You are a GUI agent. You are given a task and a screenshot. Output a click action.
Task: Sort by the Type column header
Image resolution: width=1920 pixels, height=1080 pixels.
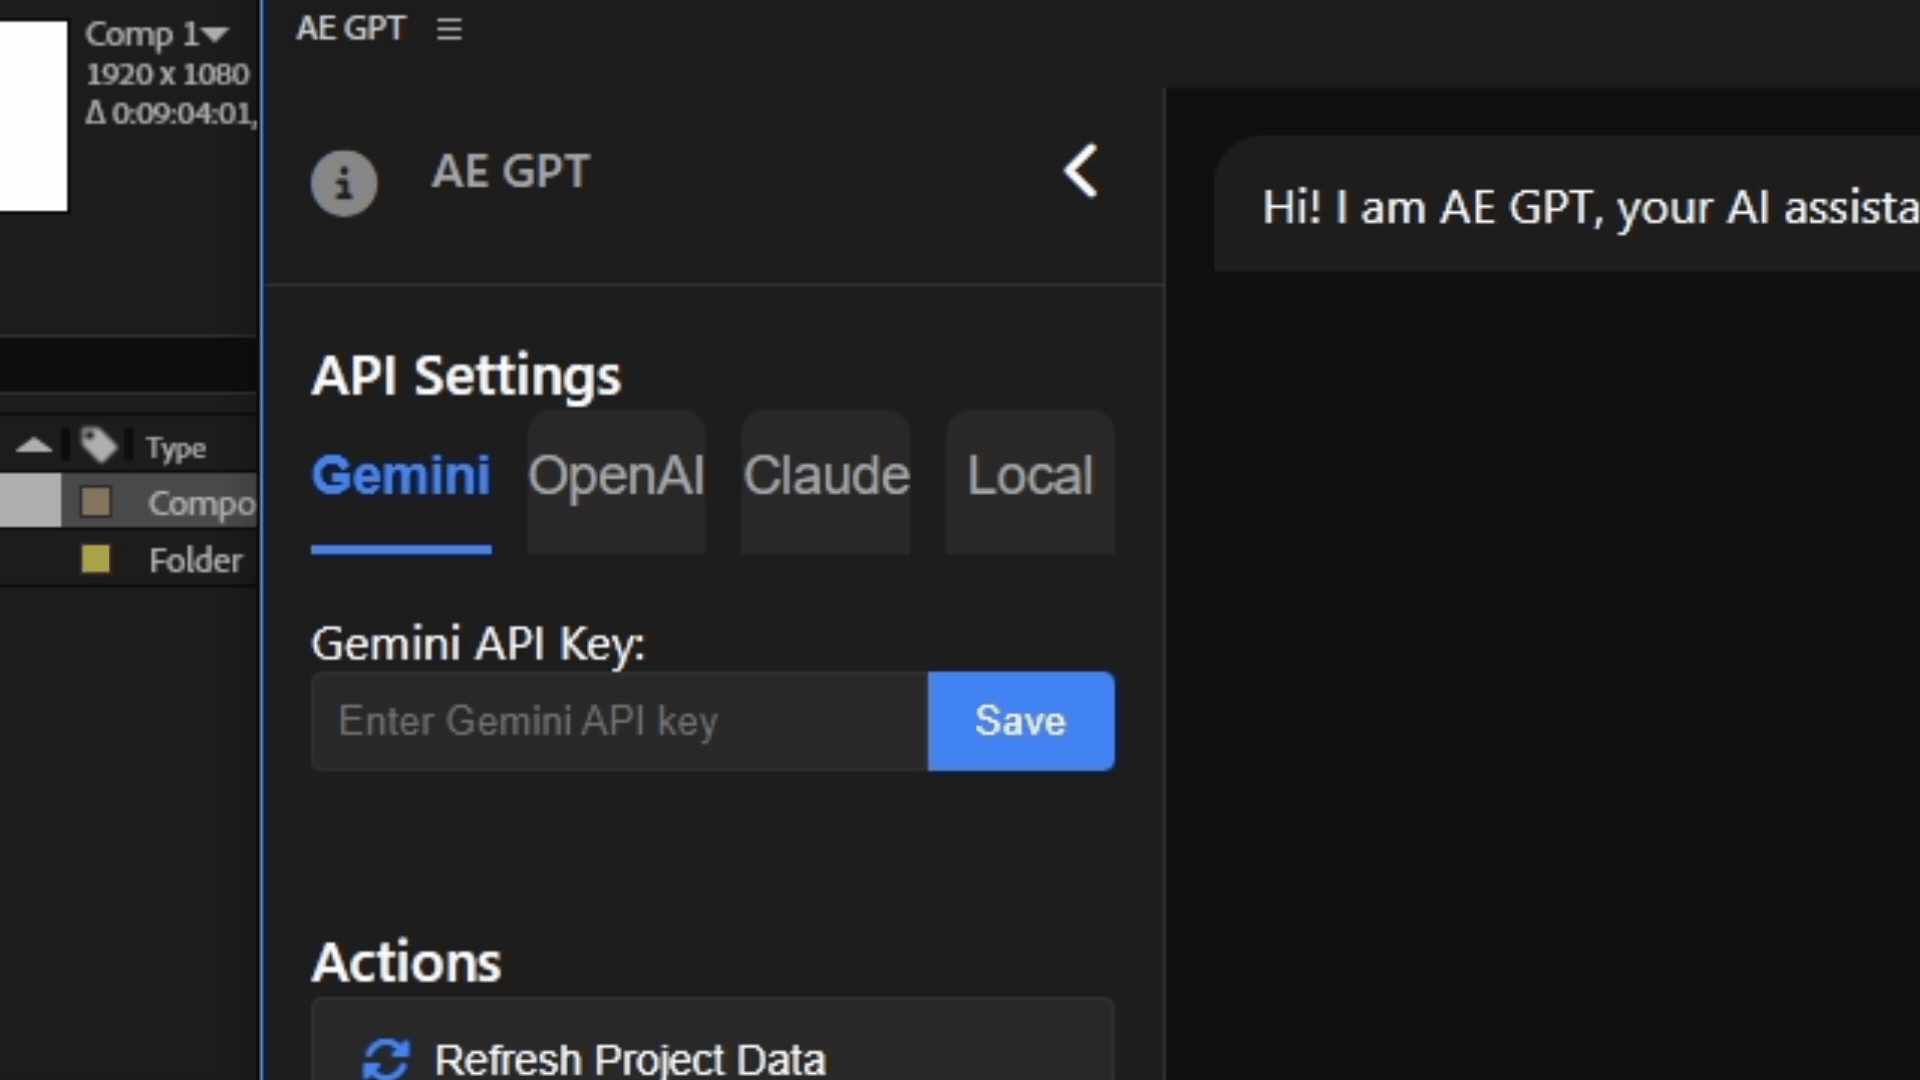175,448
